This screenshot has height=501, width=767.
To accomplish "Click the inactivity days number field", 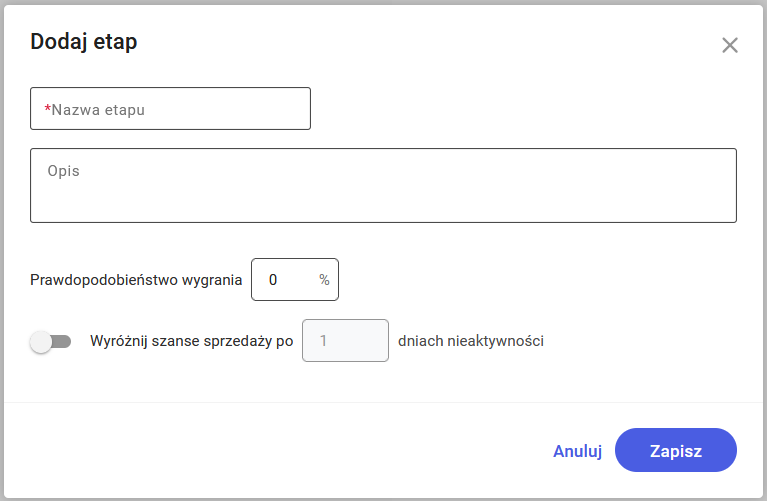I will [x=345, y=341].
